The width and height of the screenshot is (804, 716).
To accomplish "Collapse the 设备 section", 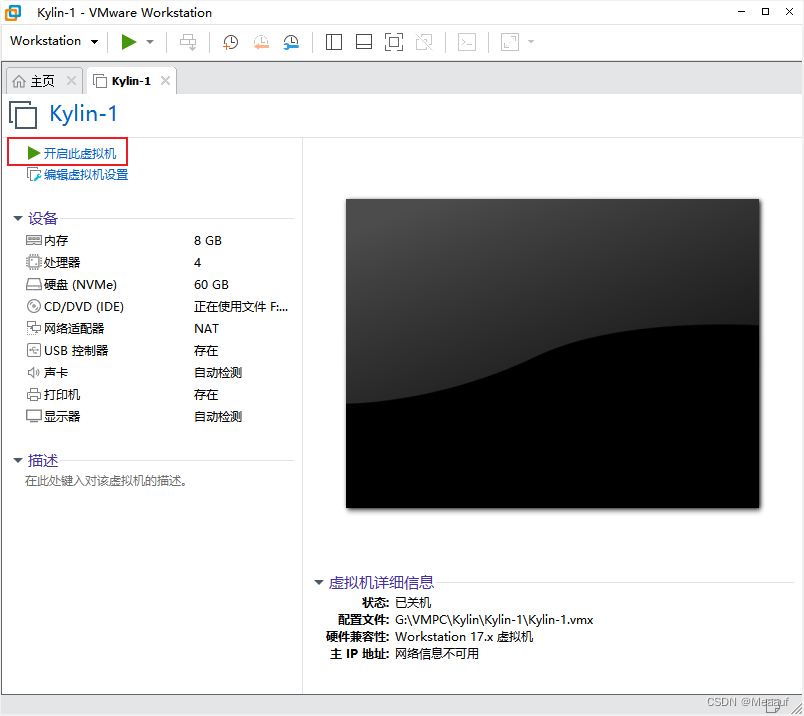I will tap(18, 218).
